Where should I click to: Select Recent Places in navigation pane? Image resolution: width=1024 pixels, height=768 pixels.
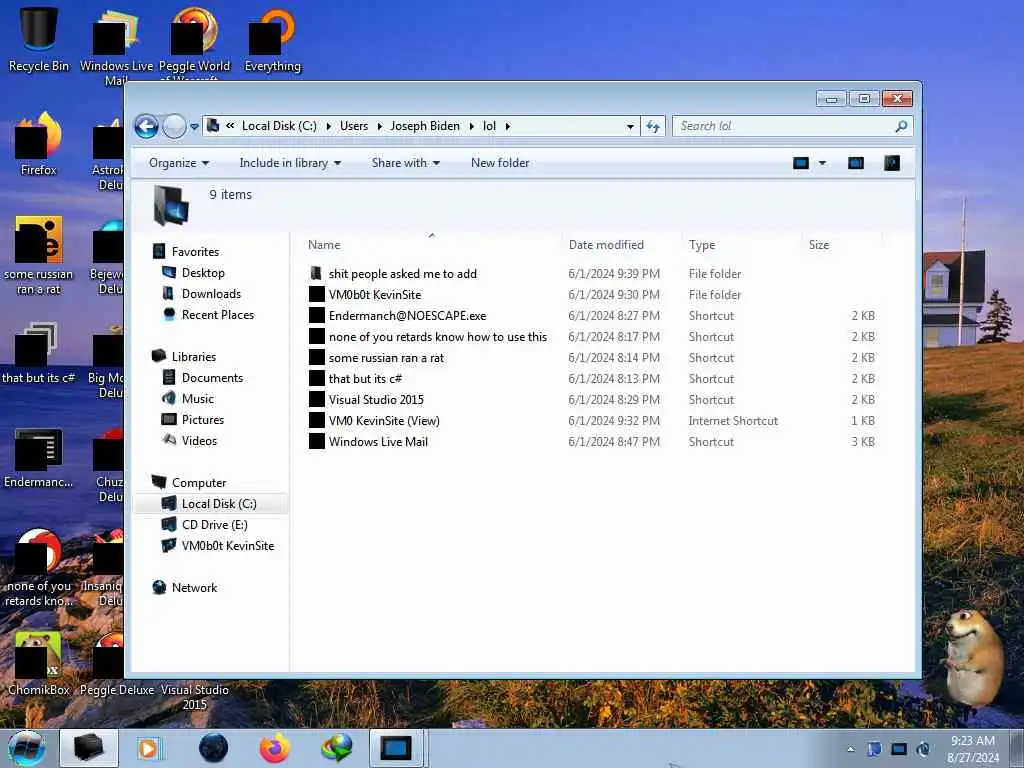click(217, 315)
